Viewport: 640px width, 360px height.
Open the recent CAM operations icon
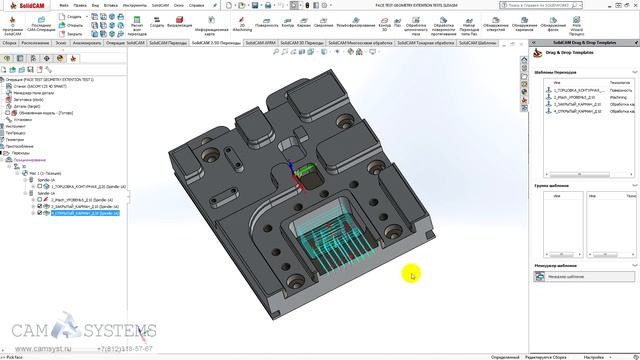point(41,20)
